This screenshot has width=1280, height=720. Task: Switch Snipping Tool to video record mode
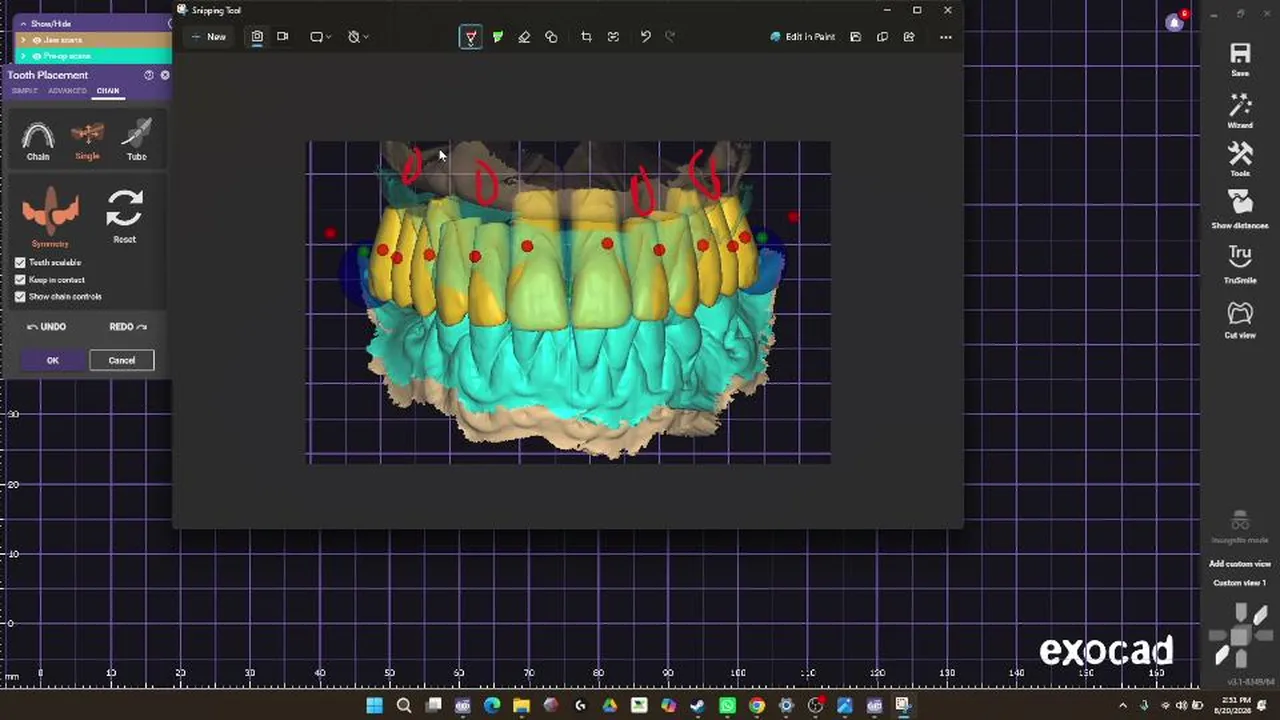click(282, 37)
